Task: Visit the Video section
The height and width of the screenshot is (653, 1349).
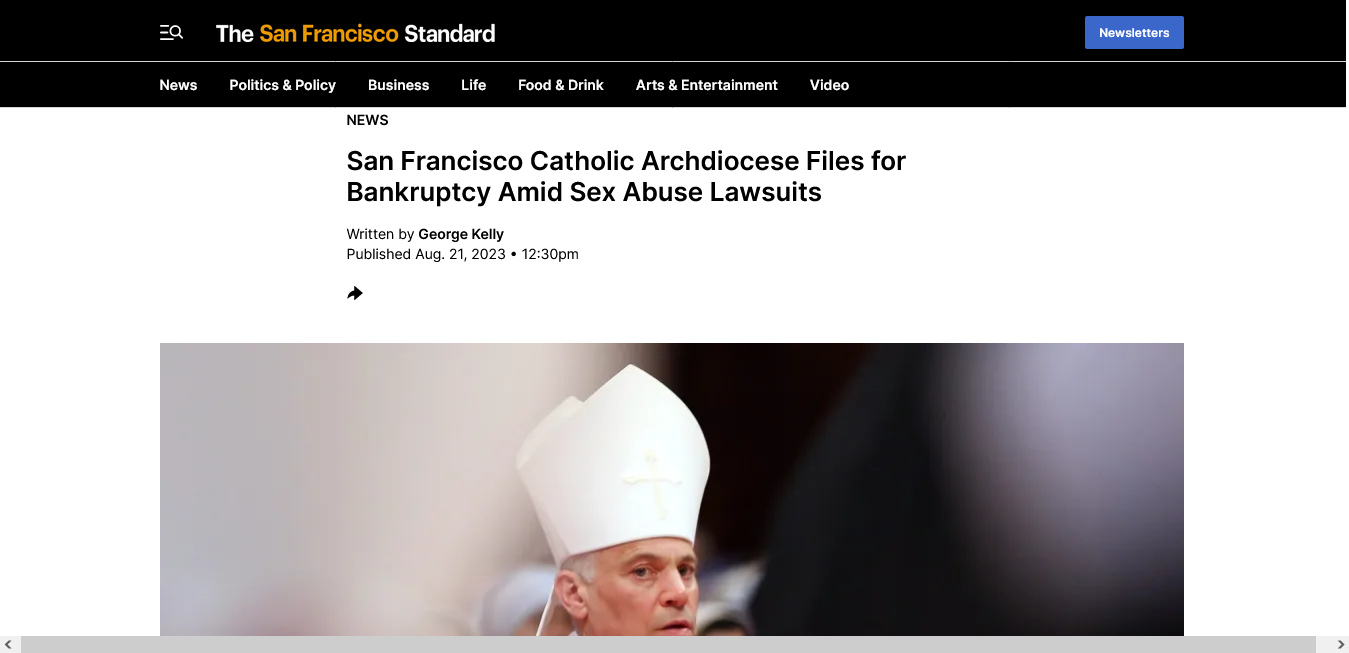Action: (x=829, y=85)
